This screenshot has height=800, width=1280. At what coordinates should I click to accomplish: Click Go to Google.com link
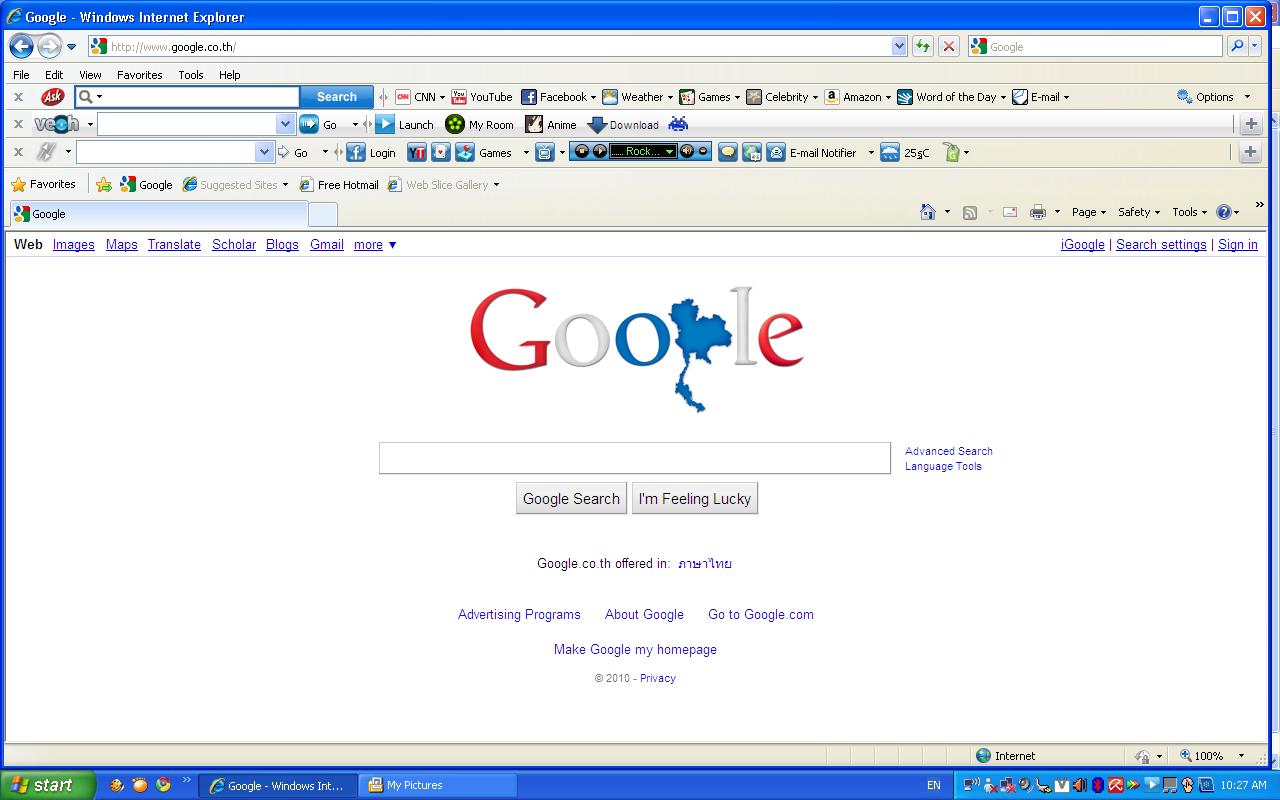(761, 614)
